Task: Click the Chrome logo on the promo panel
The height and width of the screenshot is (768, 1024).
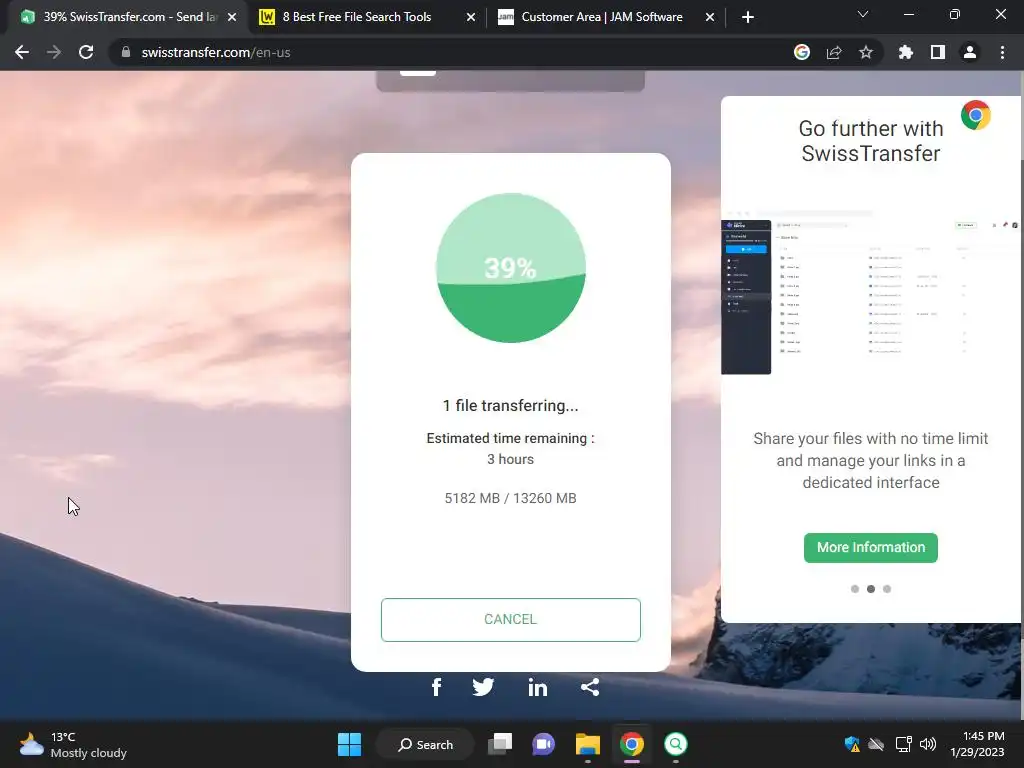Action: 976,116
